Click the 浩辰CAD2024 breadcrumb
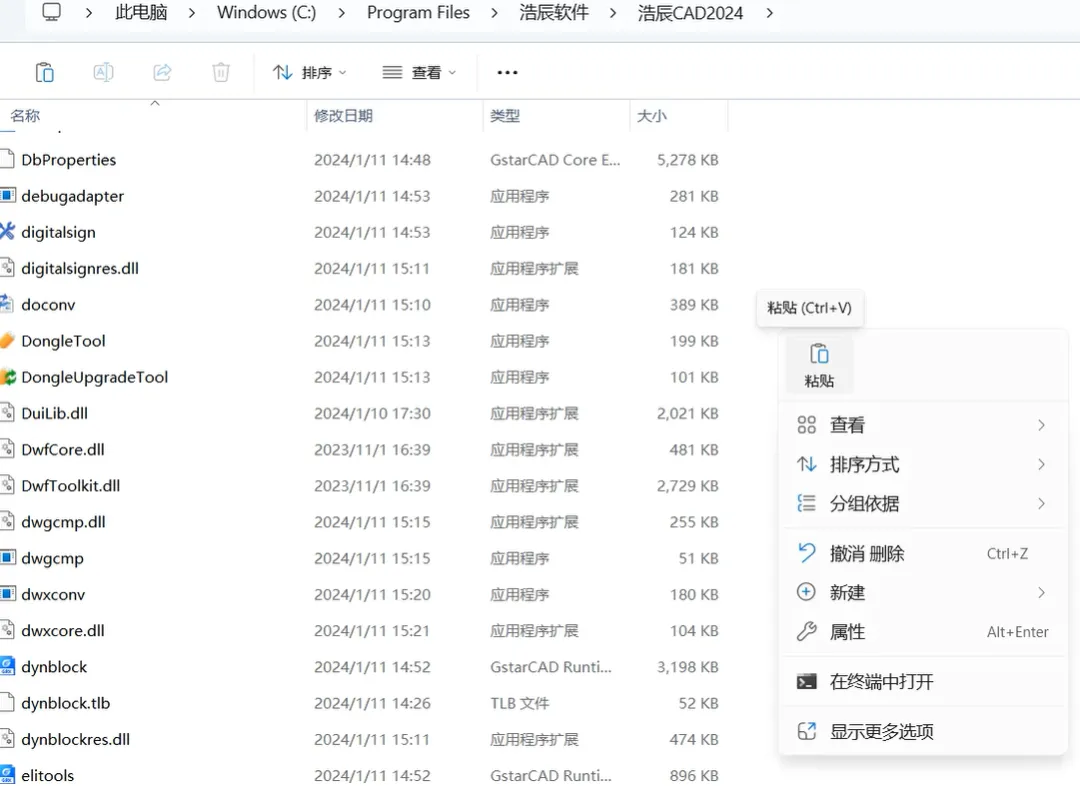 (690, 12)
